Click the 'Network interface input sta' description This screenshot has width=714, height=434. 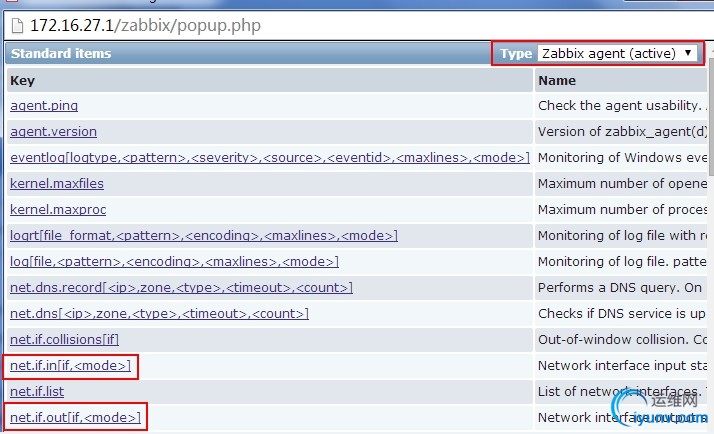[622, 365]
